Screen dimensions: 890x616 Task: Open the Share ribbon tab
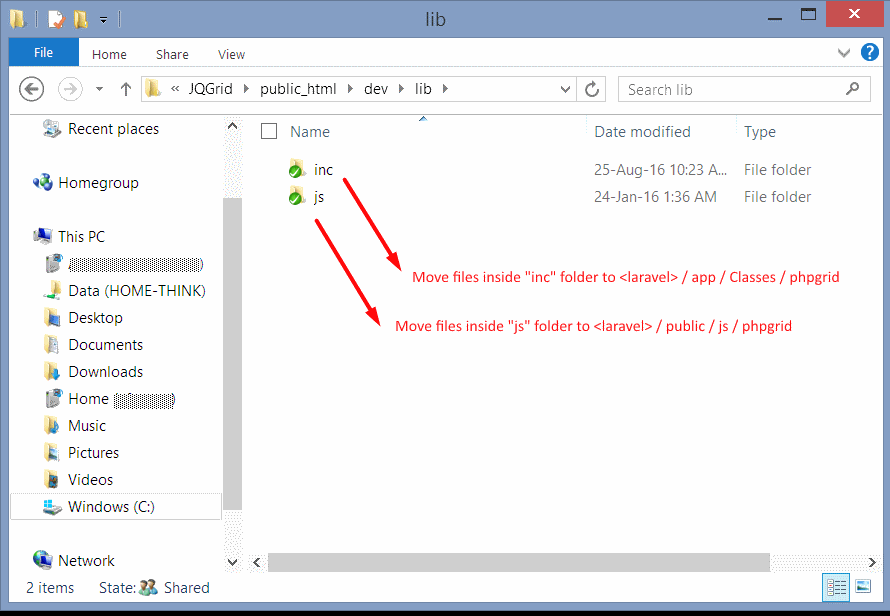(172, 54)
